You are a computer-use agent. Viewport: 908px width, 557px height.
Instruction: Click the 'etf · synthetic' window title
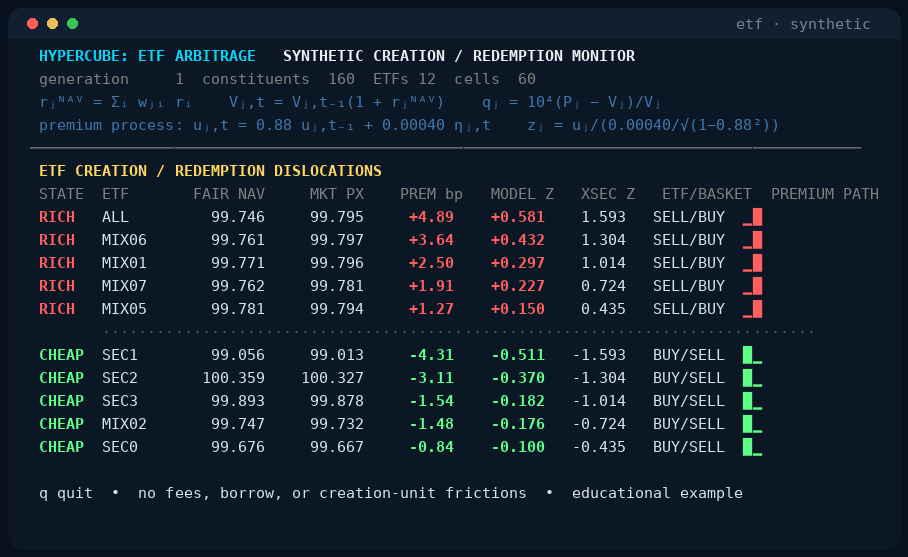(x=803, y=24)
